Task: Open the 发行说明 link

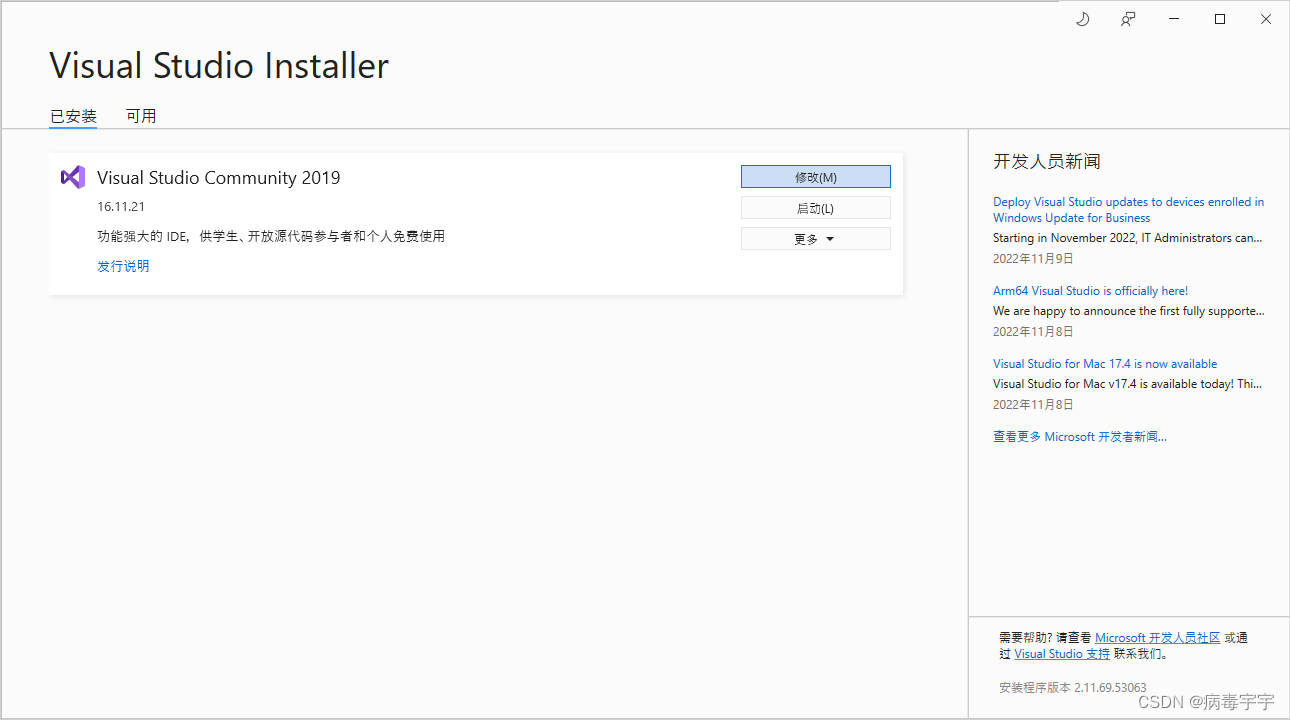Action: (x=123, y=266)
